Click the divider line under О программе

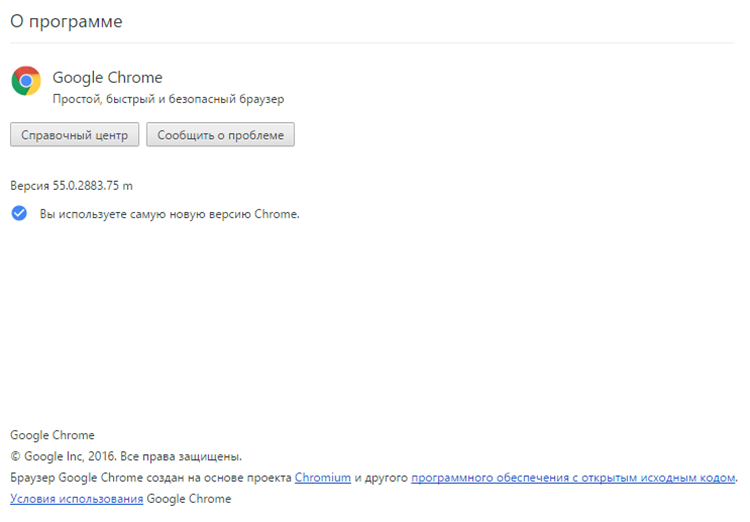(x=375, y=43)
